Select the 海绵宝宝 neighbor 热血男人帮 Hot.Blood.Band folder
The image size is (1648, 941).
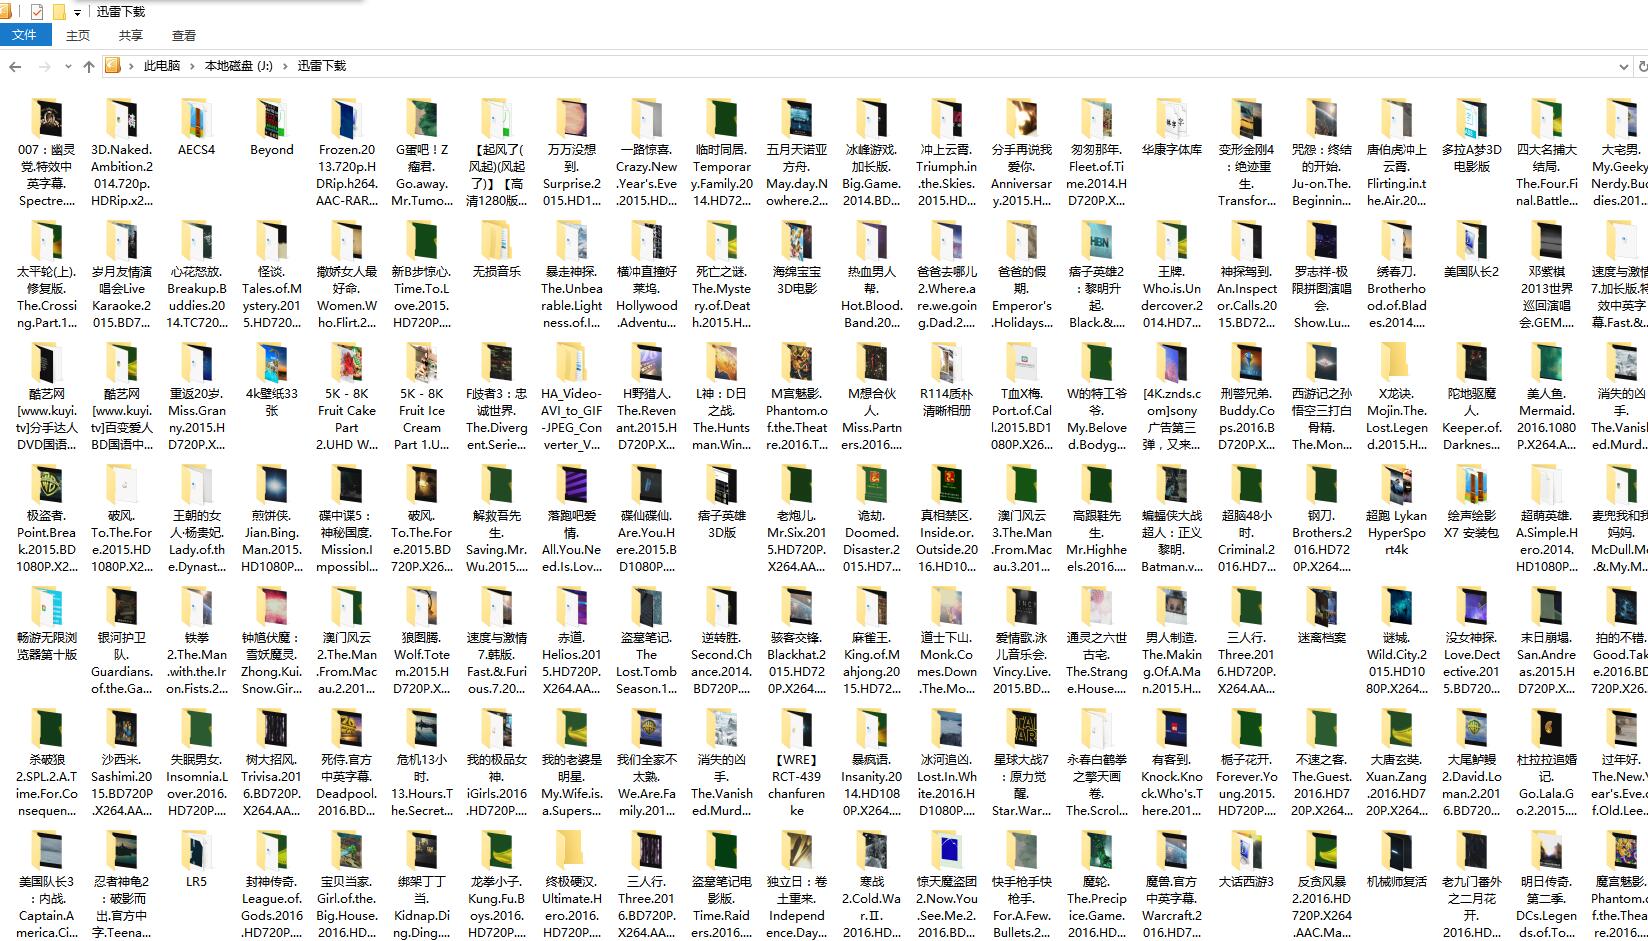pyautogui.click(x=871, y=275)
